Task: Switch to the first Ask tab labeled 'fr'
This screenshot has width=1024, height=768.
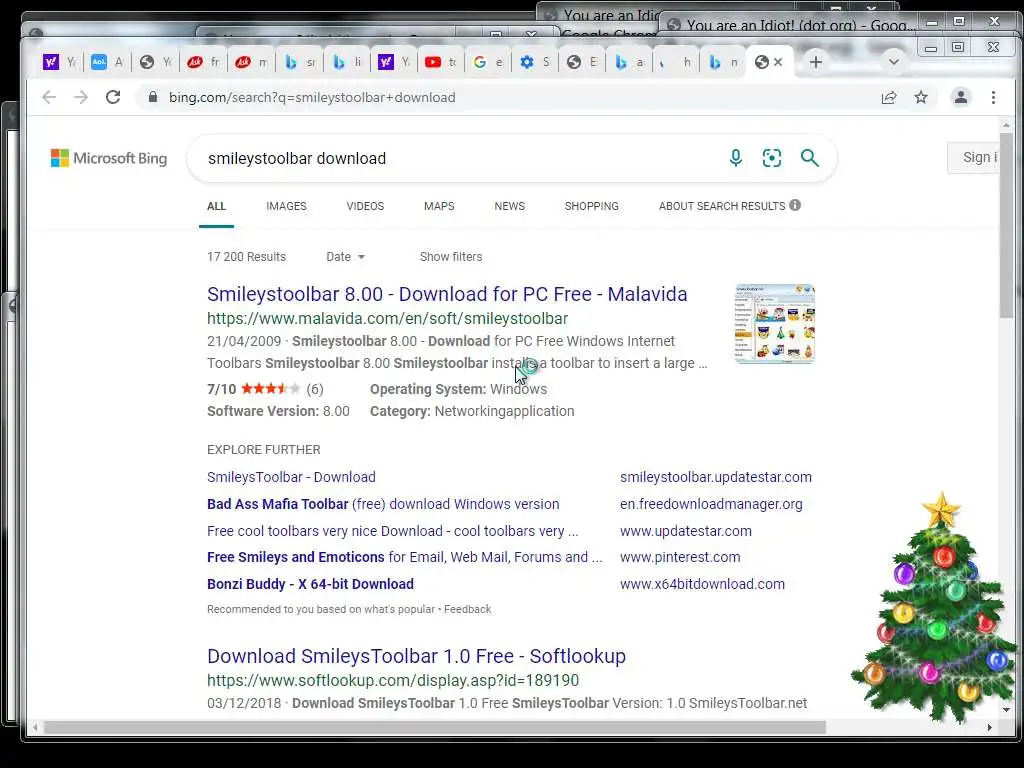Action: click(202, 62)
